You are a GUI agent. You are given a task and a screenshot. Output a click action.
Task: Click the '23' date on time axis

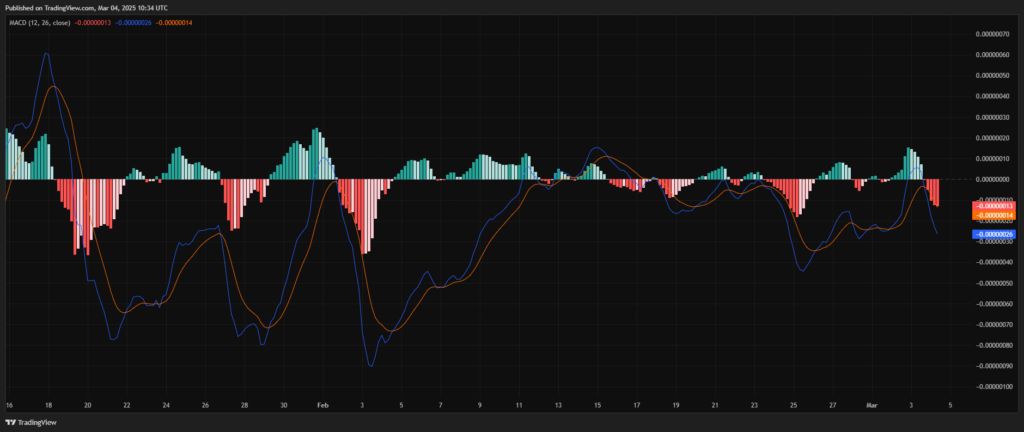tap(754, 405)
